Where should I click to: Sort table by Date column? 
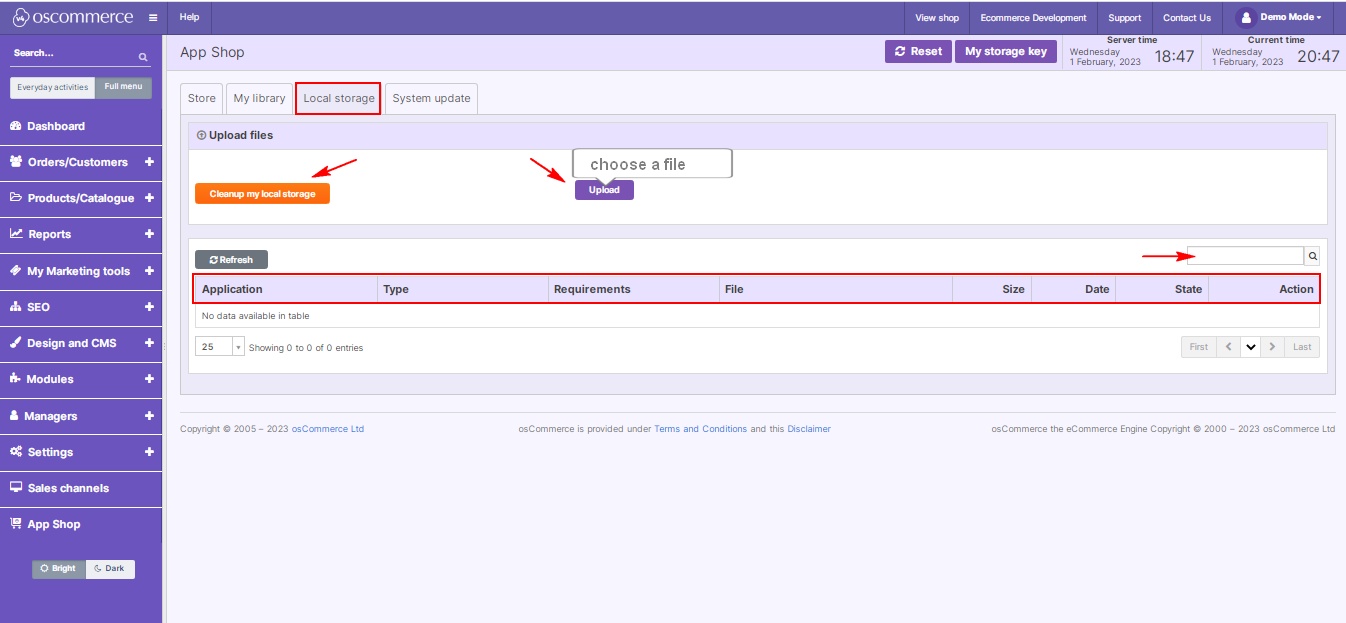(1074, 289)
